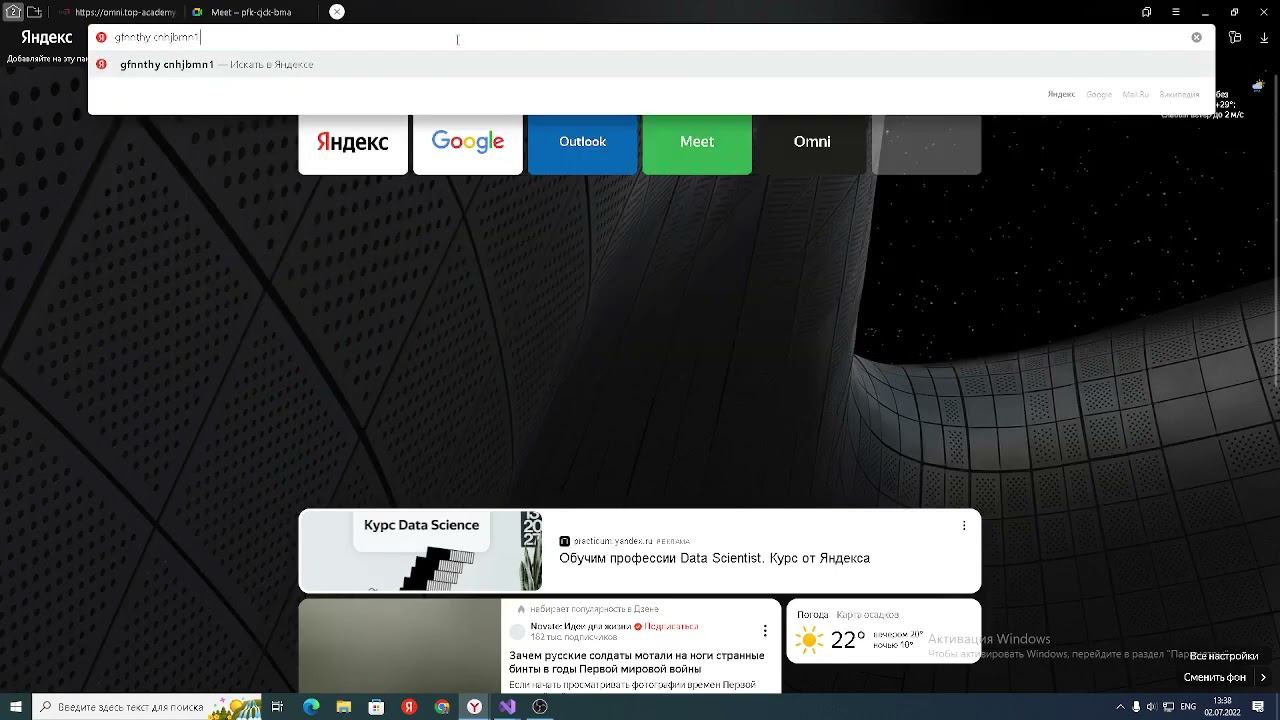
Task: Open the extensions/protect icon next to downloads
Action: (1235, 38)
